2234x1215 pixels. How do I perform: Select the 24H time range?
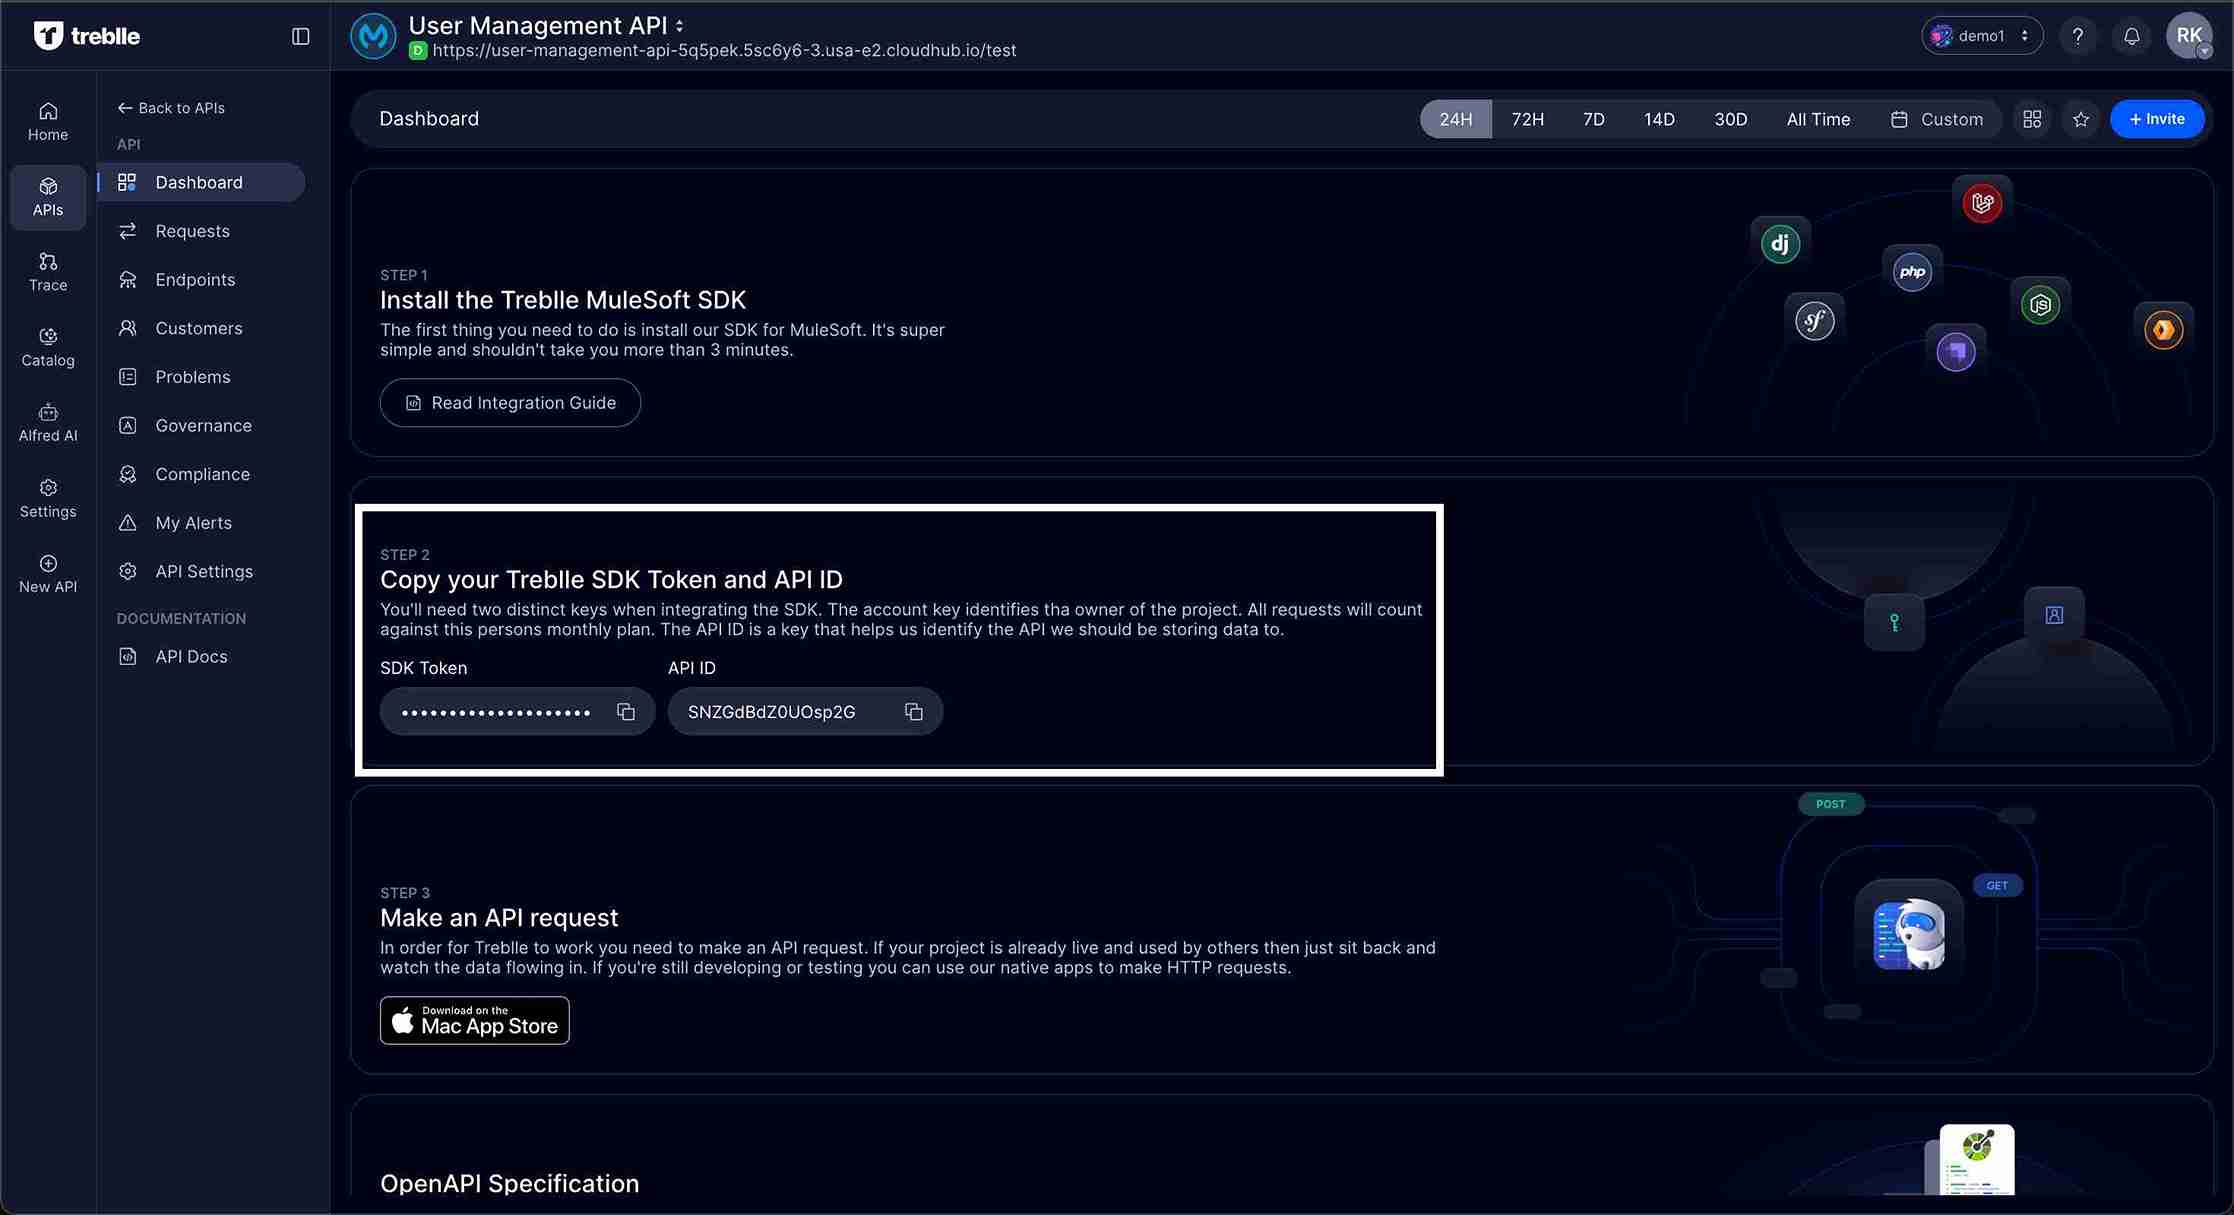point(1455,119)
